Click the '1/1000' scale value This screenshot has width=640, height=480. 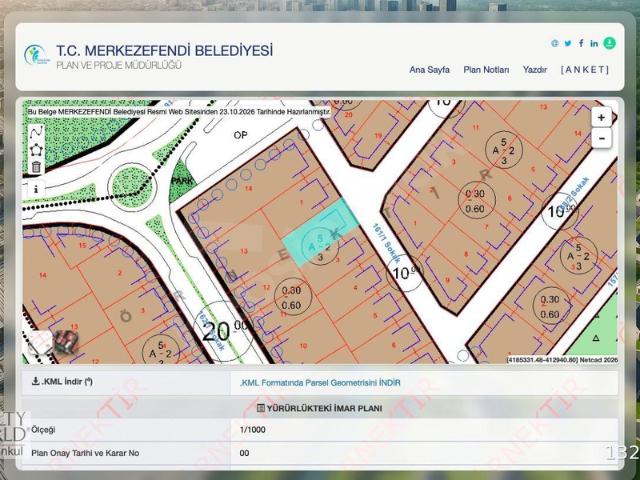253,430
